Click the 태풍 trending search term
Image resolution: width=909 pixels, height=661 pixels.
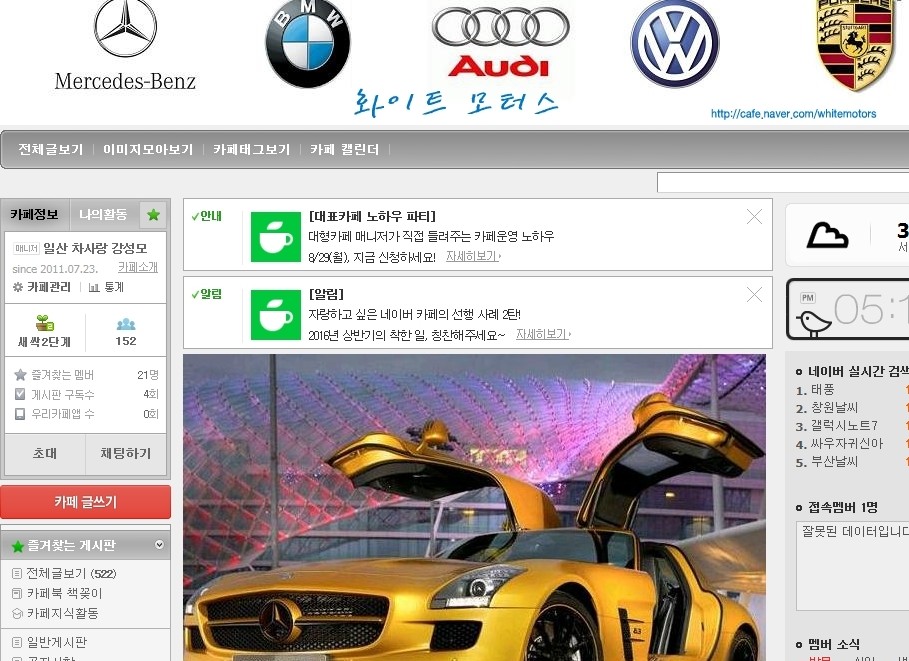823,390
